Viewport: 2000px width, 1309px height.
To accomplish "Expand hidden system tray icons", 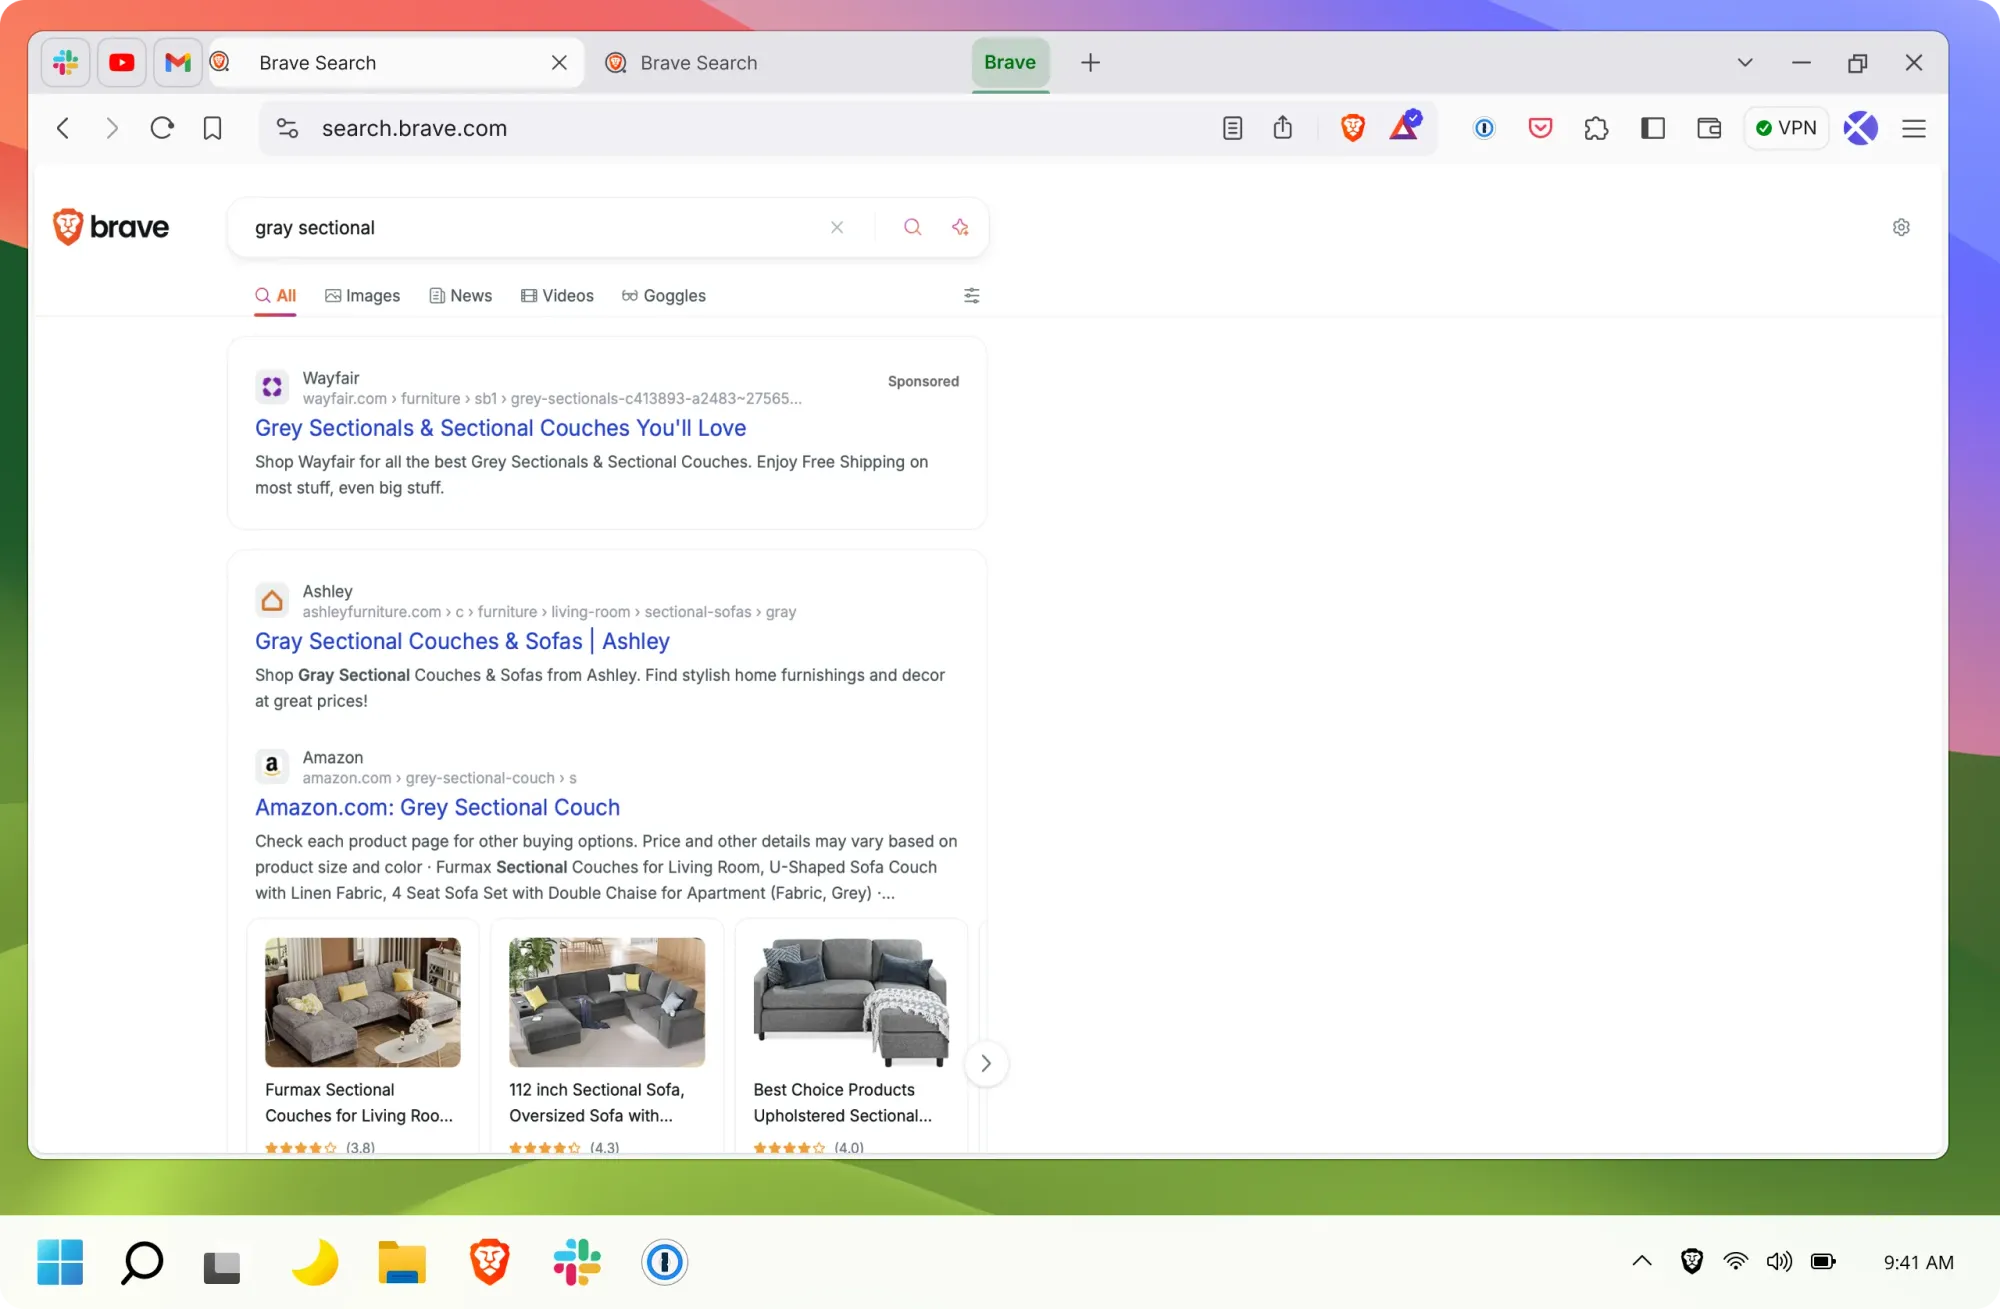I will (1641, 1262).
